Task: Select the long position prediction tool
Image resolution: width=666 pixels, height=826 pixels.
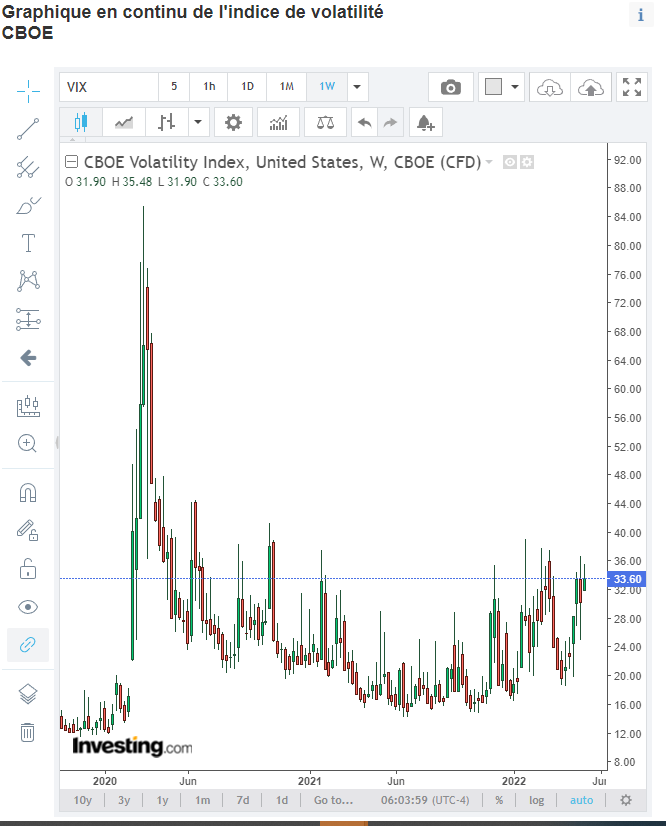Action: click(x=28, y=319)
